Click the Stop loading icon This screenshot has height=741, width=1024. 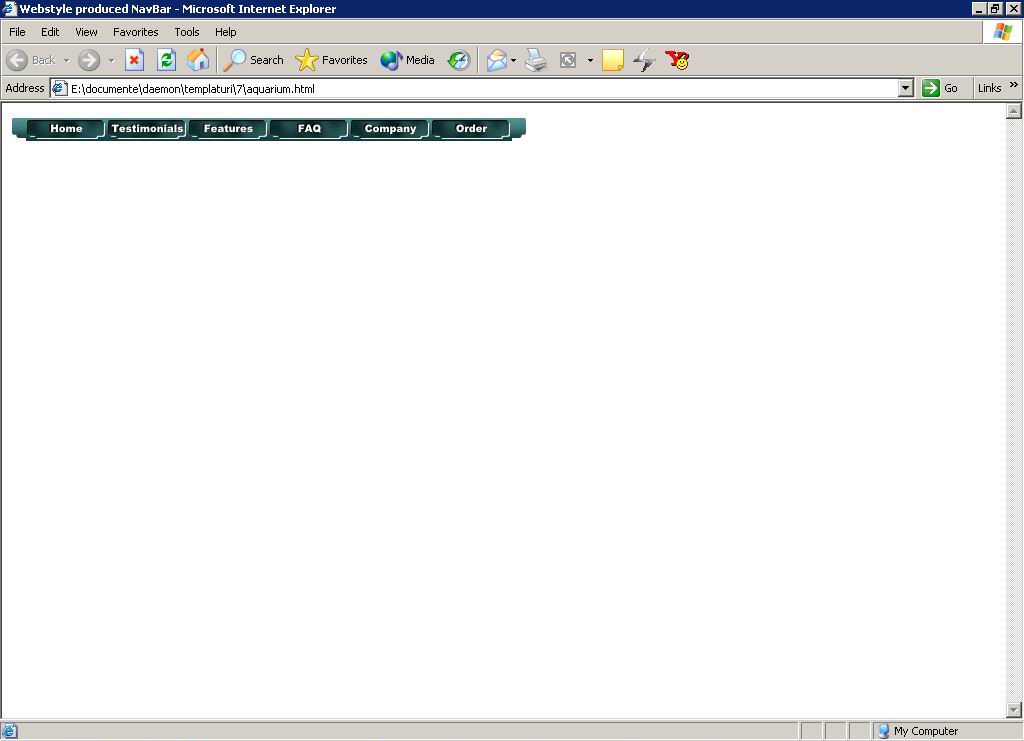(x=134, y=60)
